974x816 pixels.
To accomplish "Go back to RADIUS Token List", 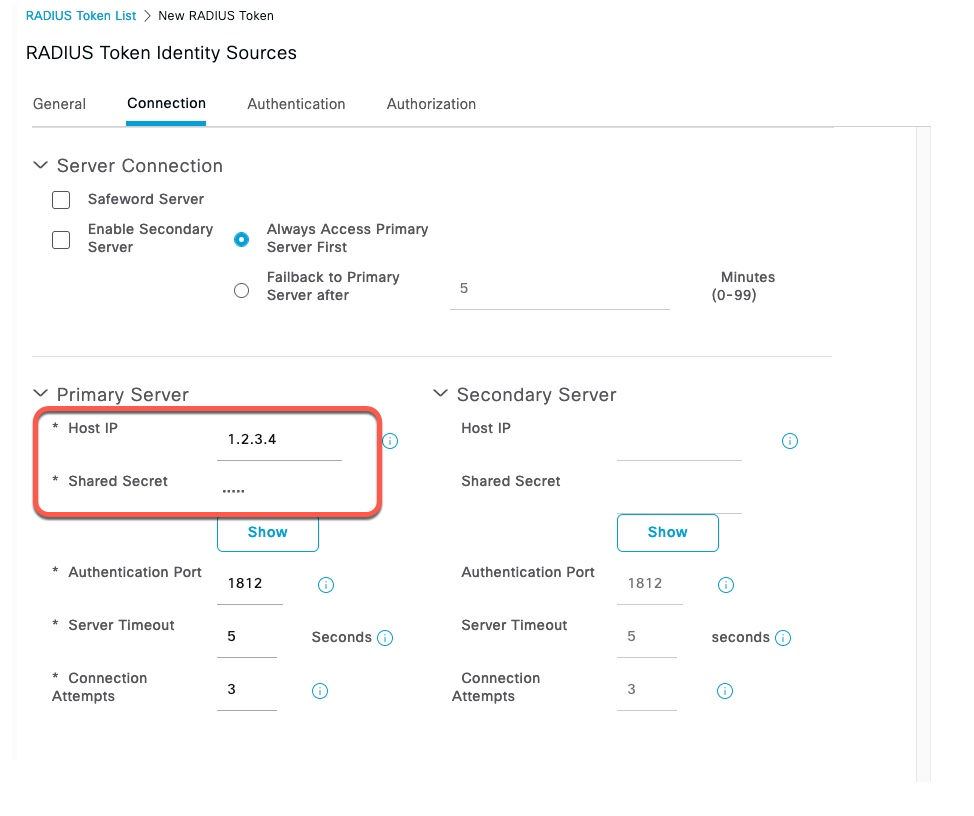I will (81, 16).
